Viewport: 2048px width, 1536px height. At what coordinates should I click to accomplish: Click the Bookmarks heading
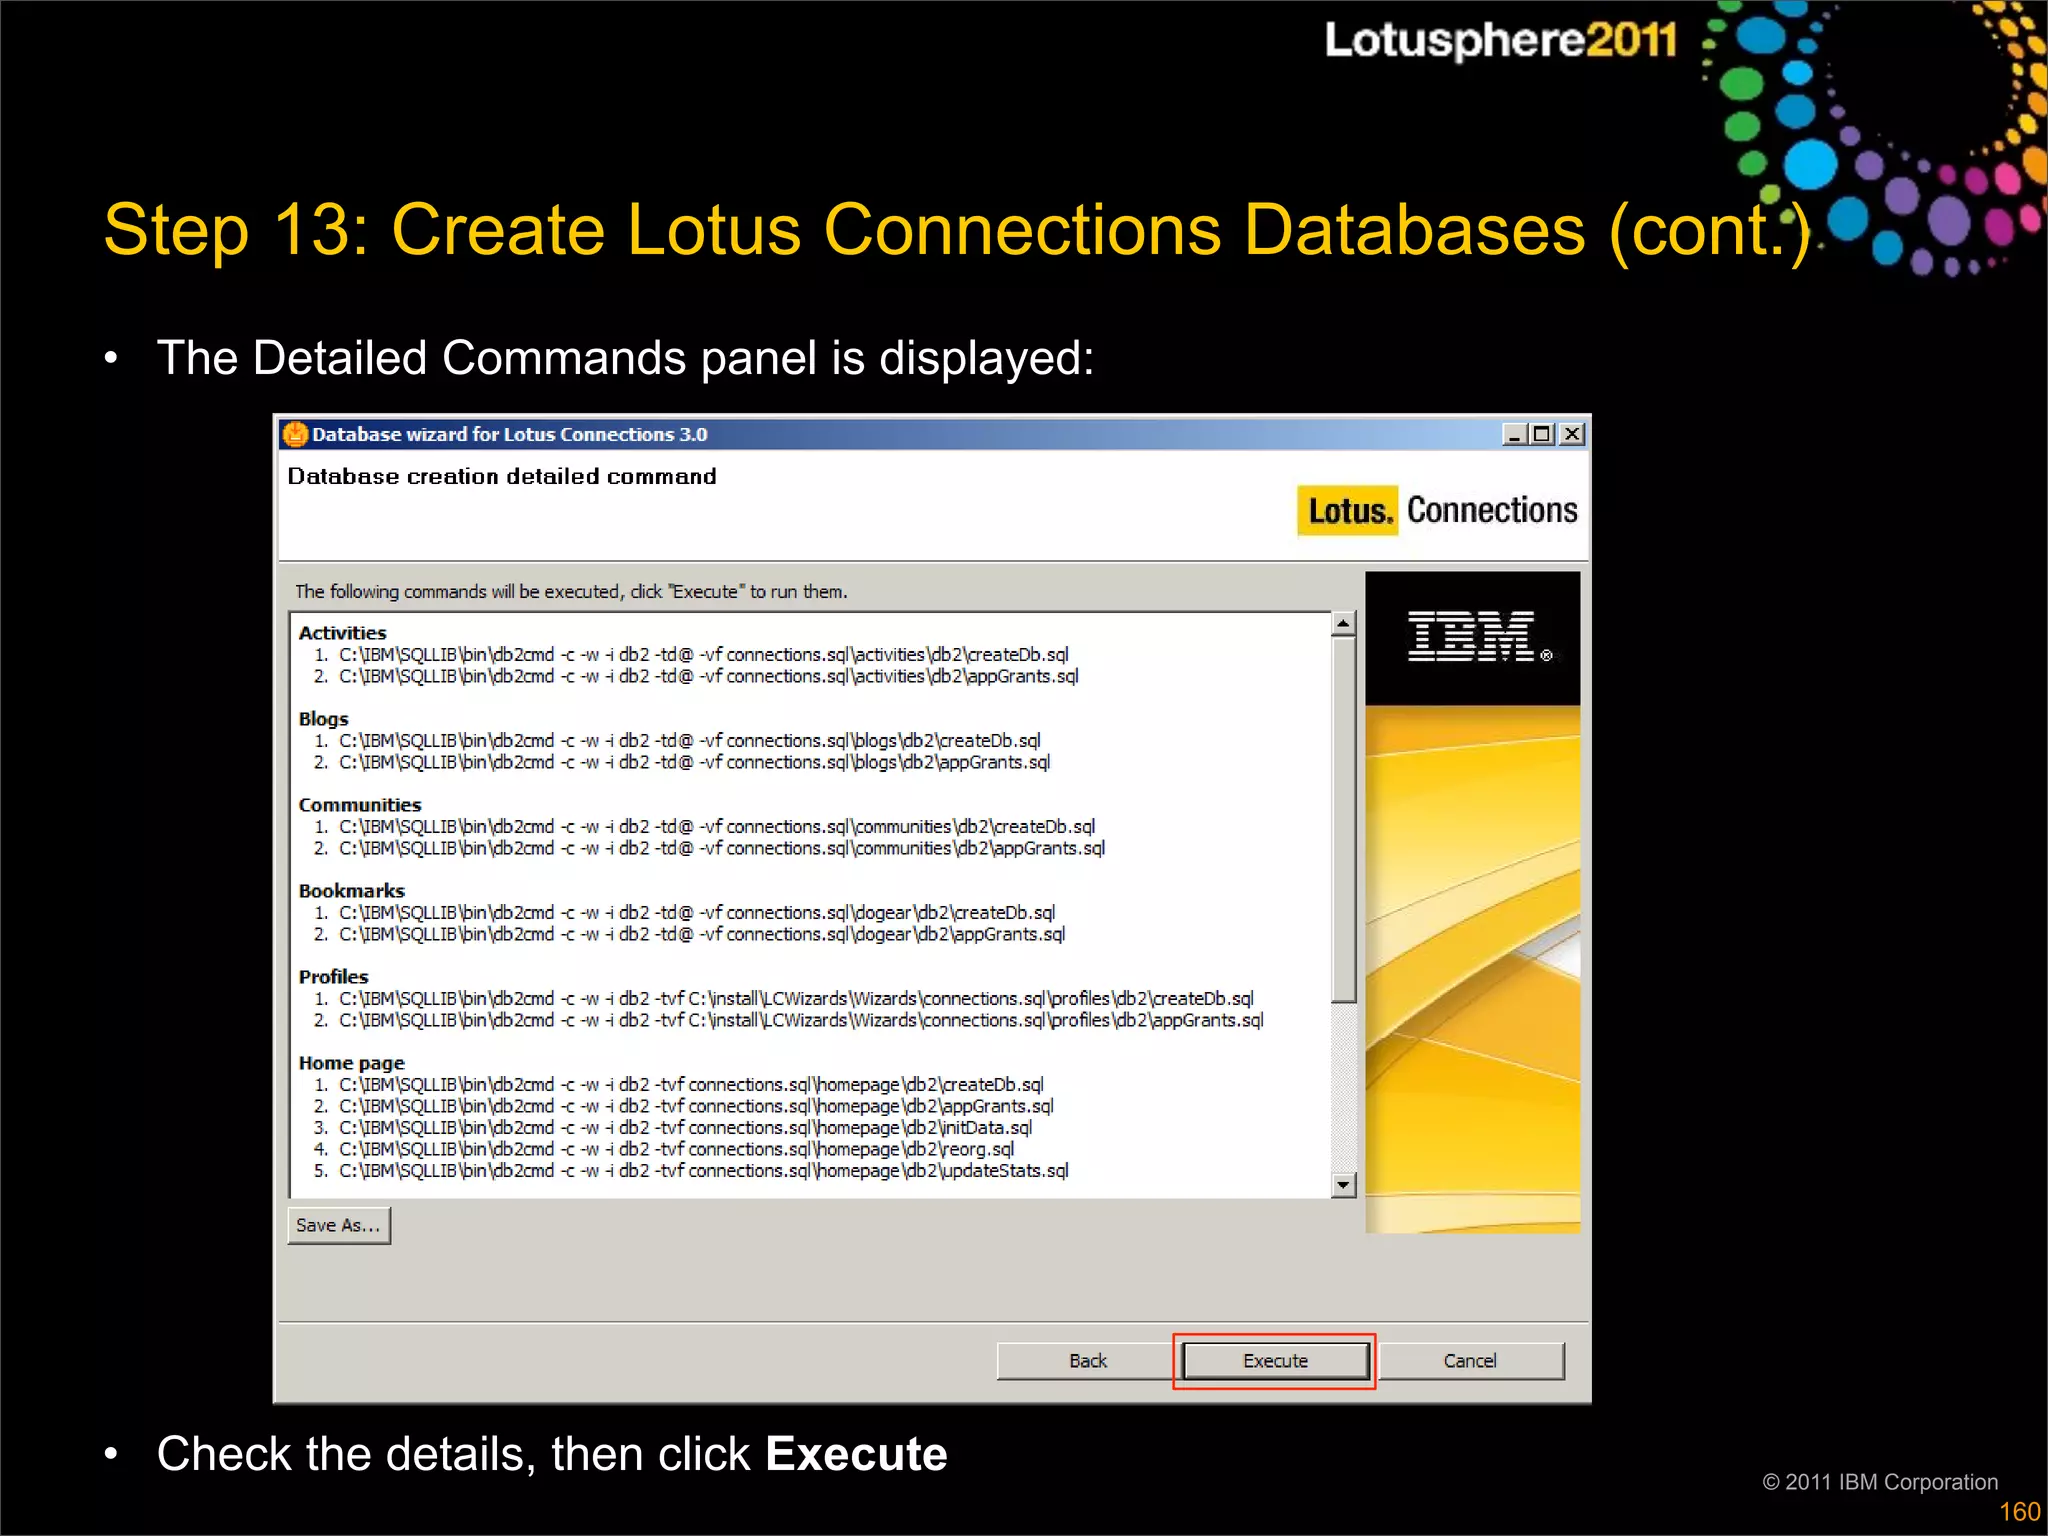coord(351,891)
